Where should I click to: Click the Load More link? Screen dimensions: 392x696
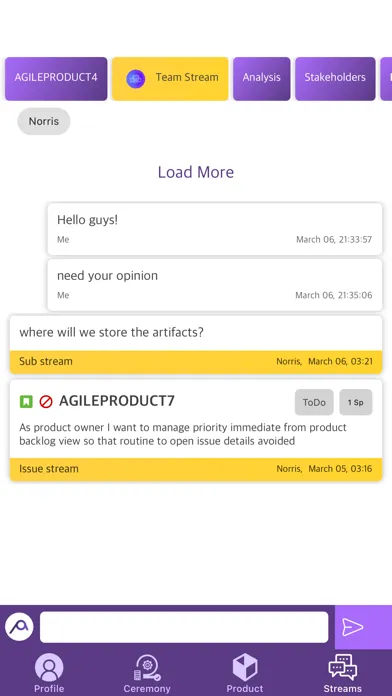pos(196,172)
